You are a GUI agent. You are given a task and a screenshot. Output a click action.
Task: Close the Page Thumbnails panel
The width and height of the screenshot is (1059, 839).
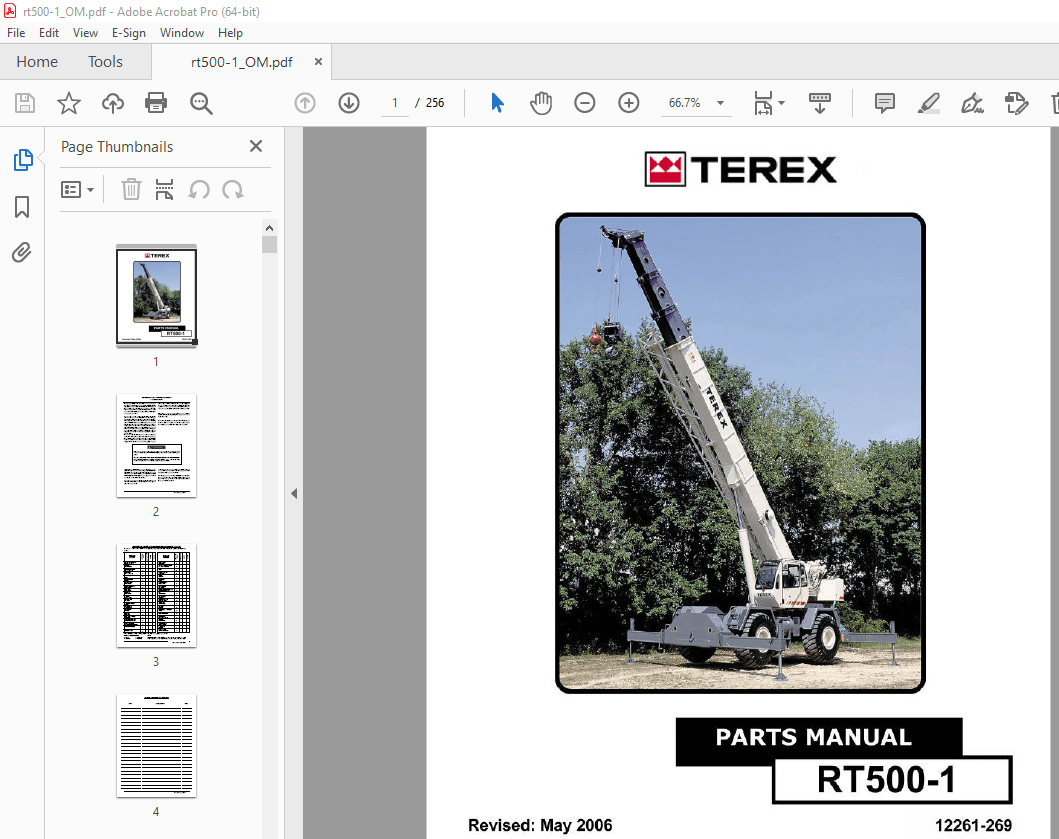tap(256, 146)
